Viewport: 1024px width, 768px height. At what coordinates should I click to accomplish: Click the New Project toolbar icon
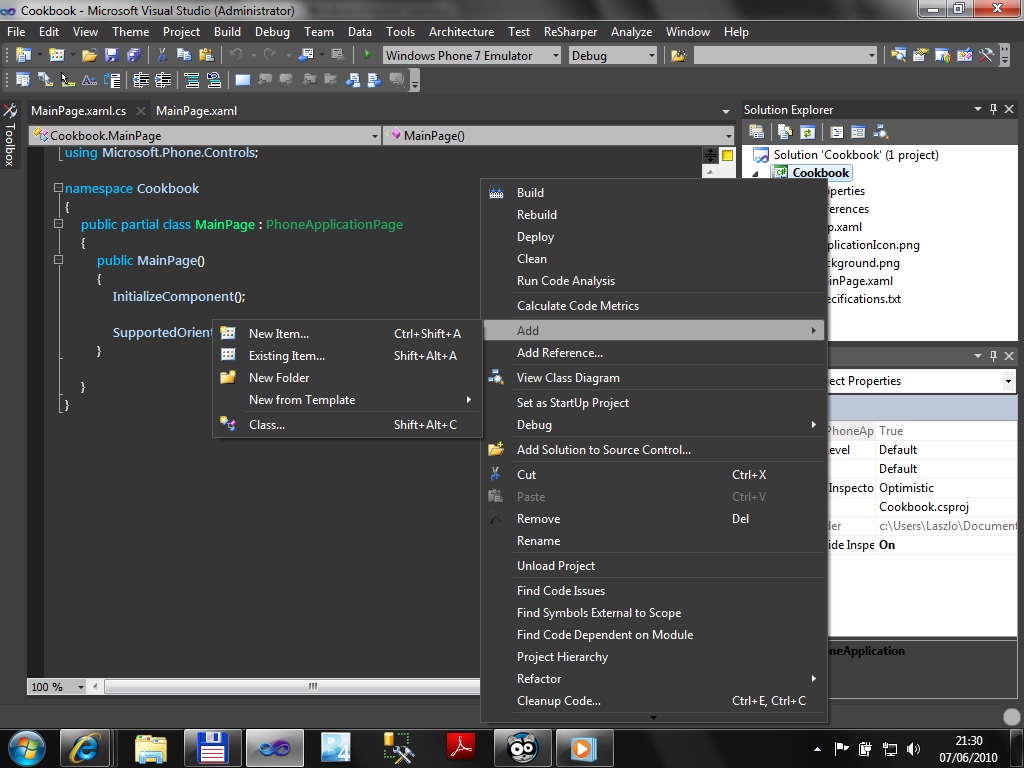[x=24, y=56]
